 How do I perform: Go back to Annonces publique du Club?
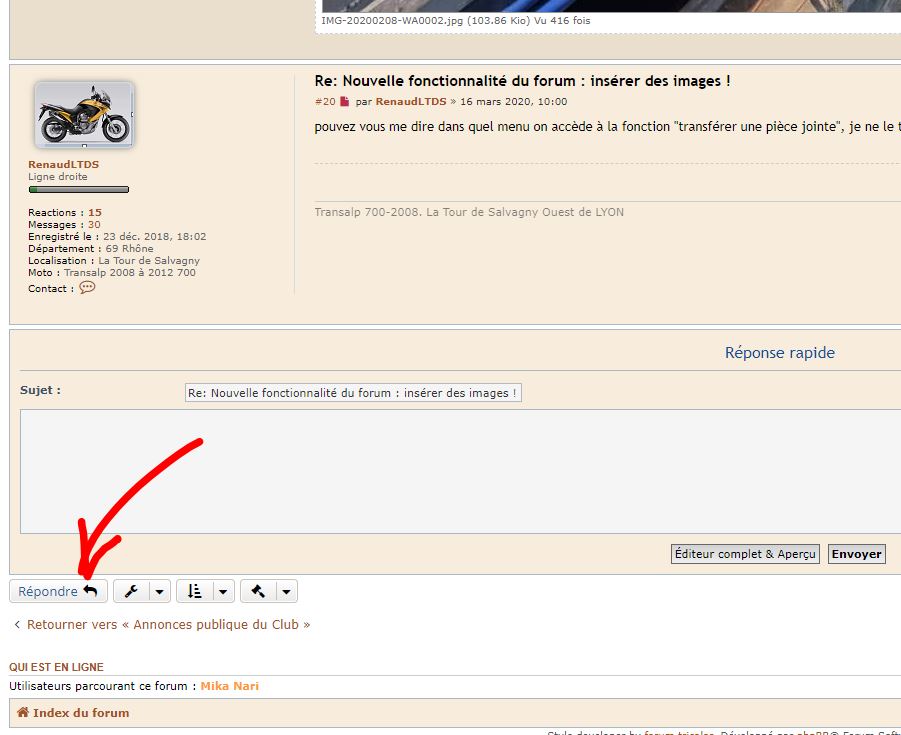[x=162, y=624]
